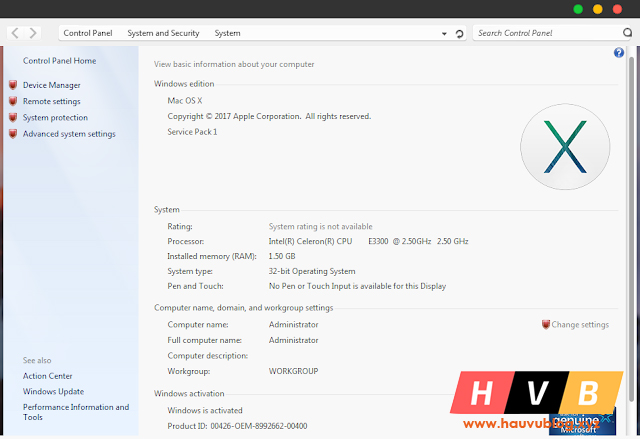Click the shield icon beside System protection
Image resolution: width=640 pixels, height=439 pixels.
click(x=13, y=118)
